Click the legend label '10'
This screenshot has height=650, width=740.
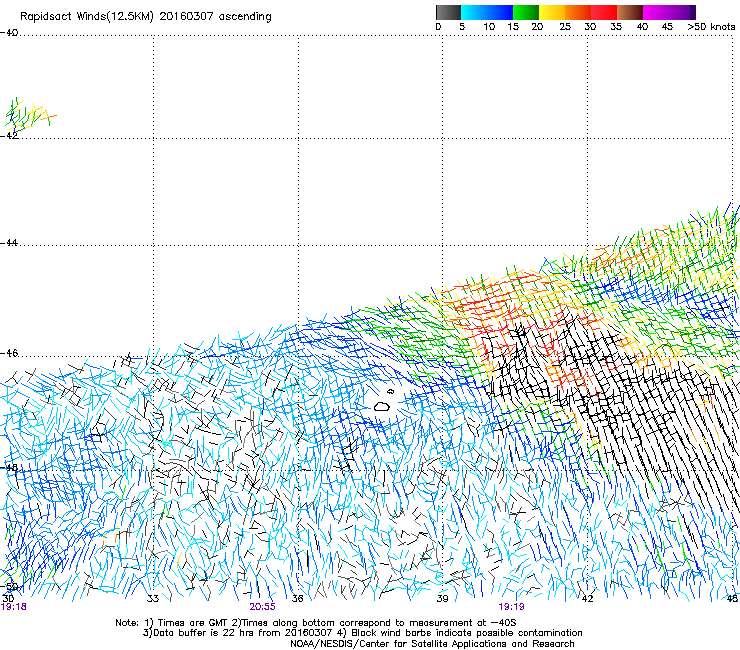coord(489,27)
